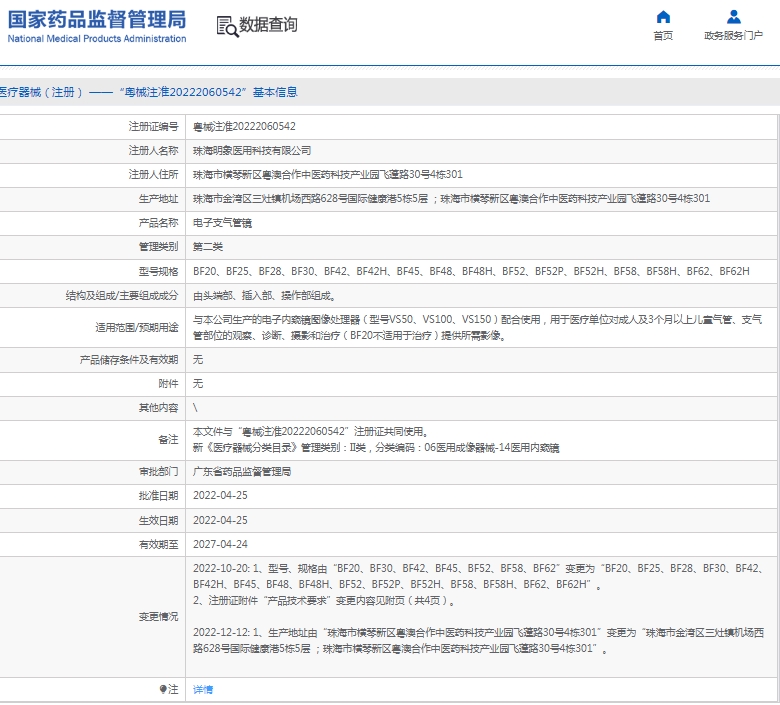Open the 详情 link in the 注 row
The image size is (780, 705).
(x=203, y=690)
